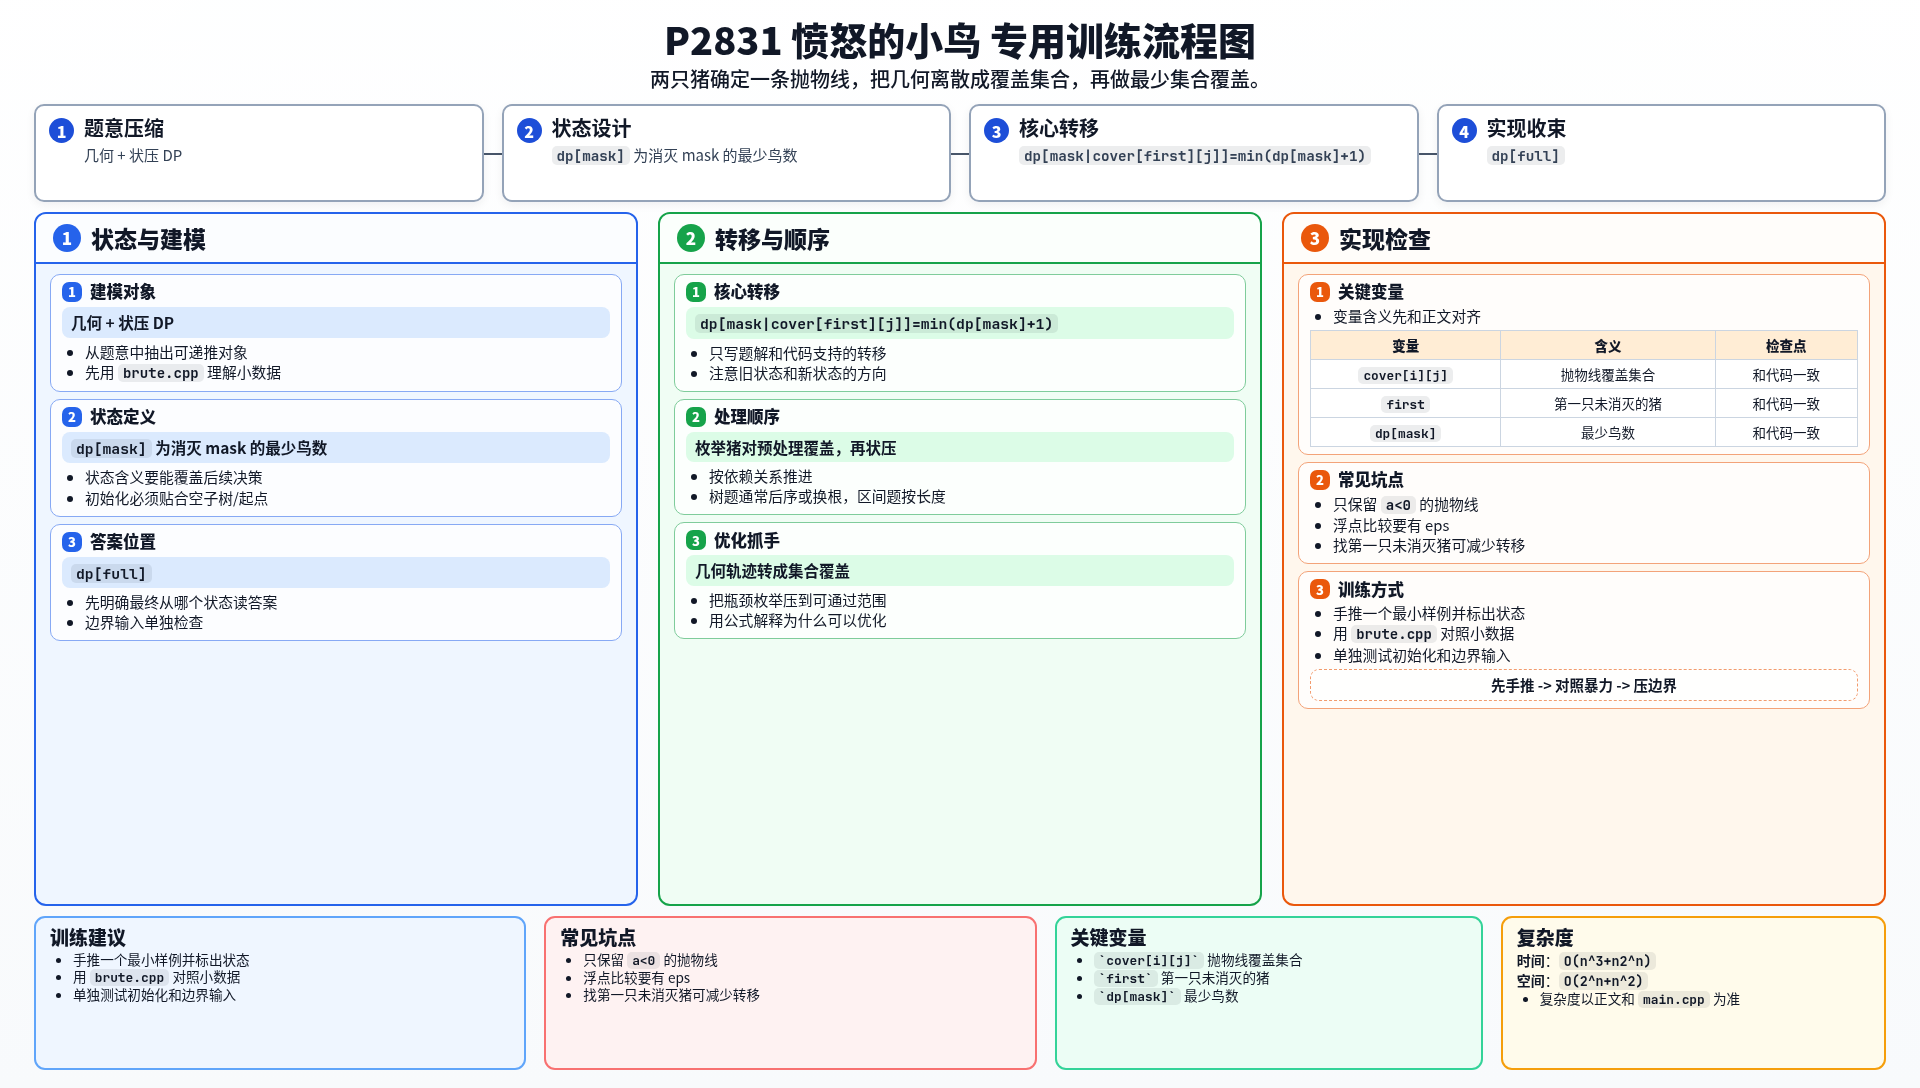
Task: Click the number 3 badge in the top 核心转移 step
Action: 996,131
